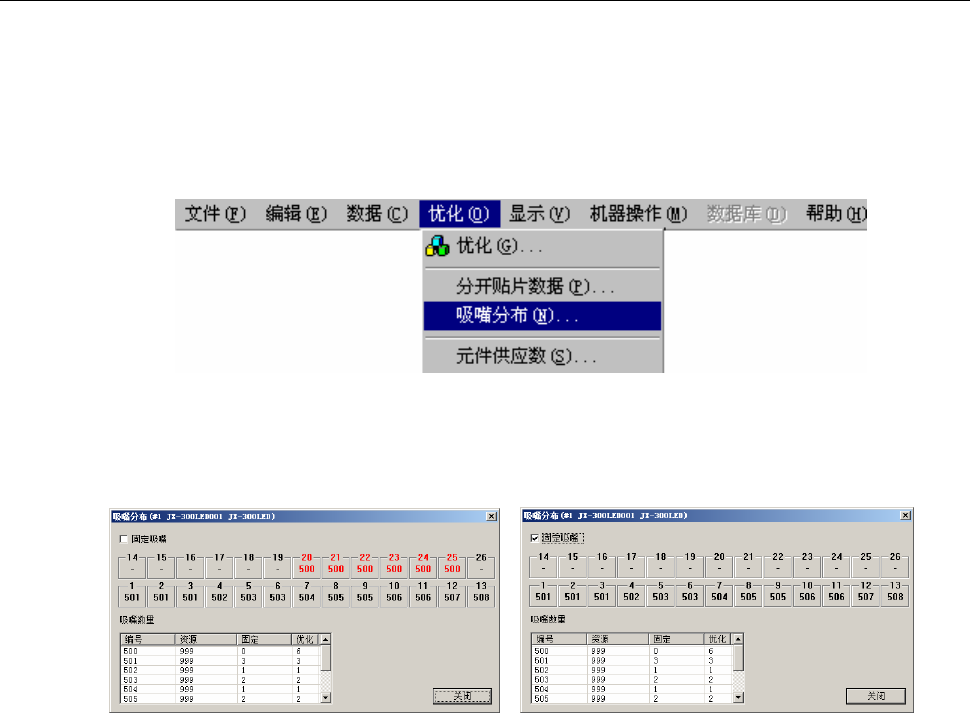Image resolution: width=970 pixels, height=713 pixels.
Task: Click nozzle slot 12 (507) in left dialog
Action: pos(452,593)
